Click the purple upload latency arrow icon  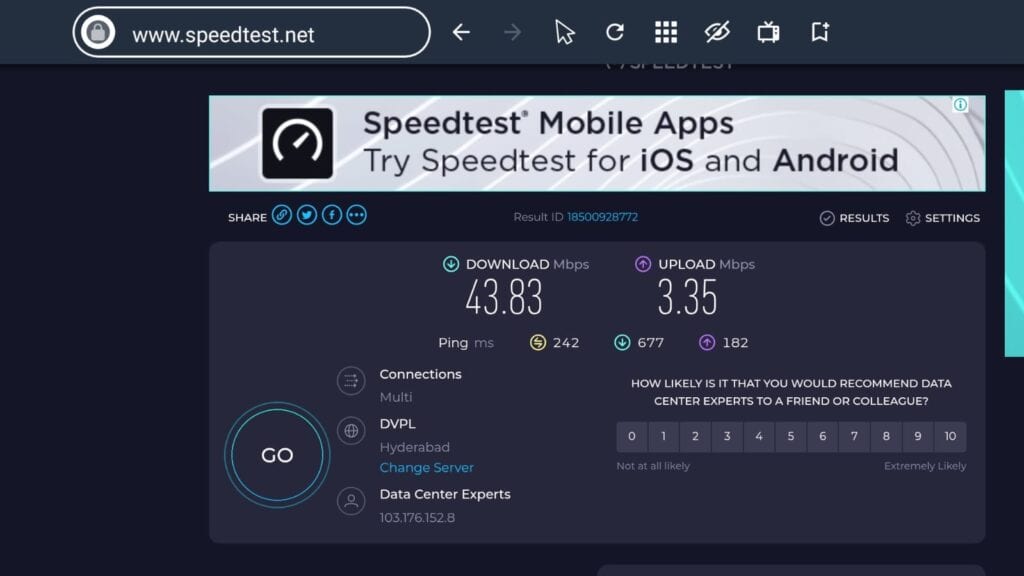(705, 342)
